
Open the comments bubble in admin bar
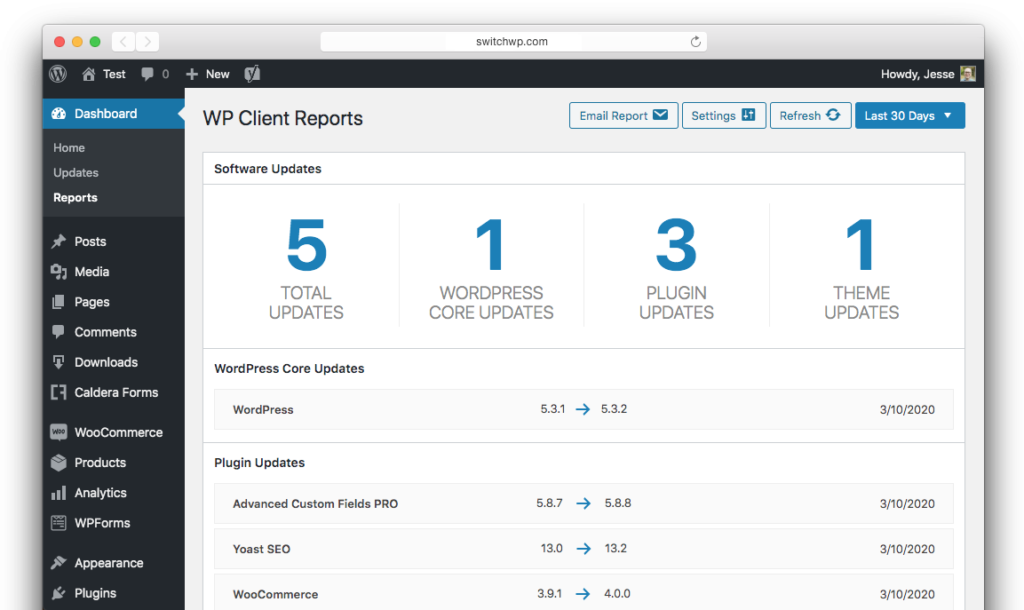[148, 74]
